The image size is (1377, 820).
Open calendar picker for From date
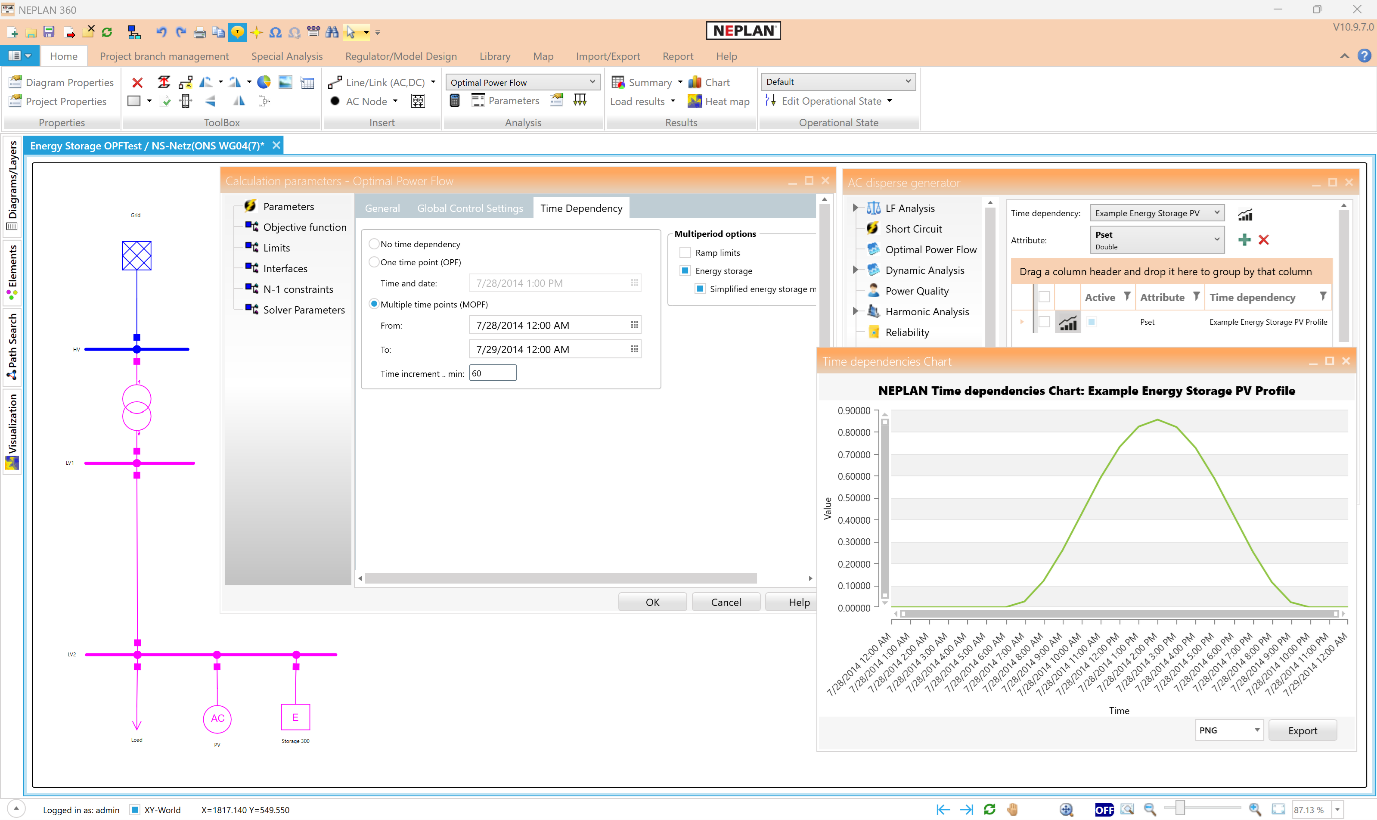634,325
